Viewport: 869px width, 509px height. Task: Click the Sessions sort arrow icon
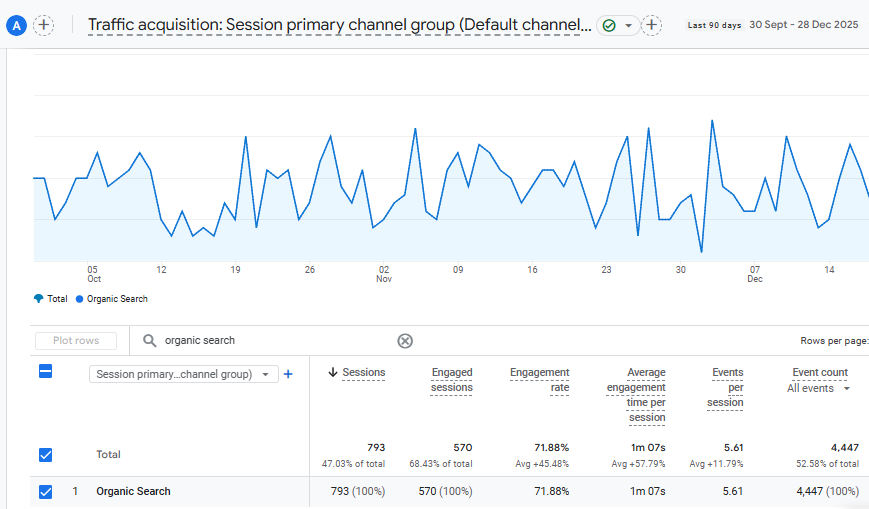(333, 373)
